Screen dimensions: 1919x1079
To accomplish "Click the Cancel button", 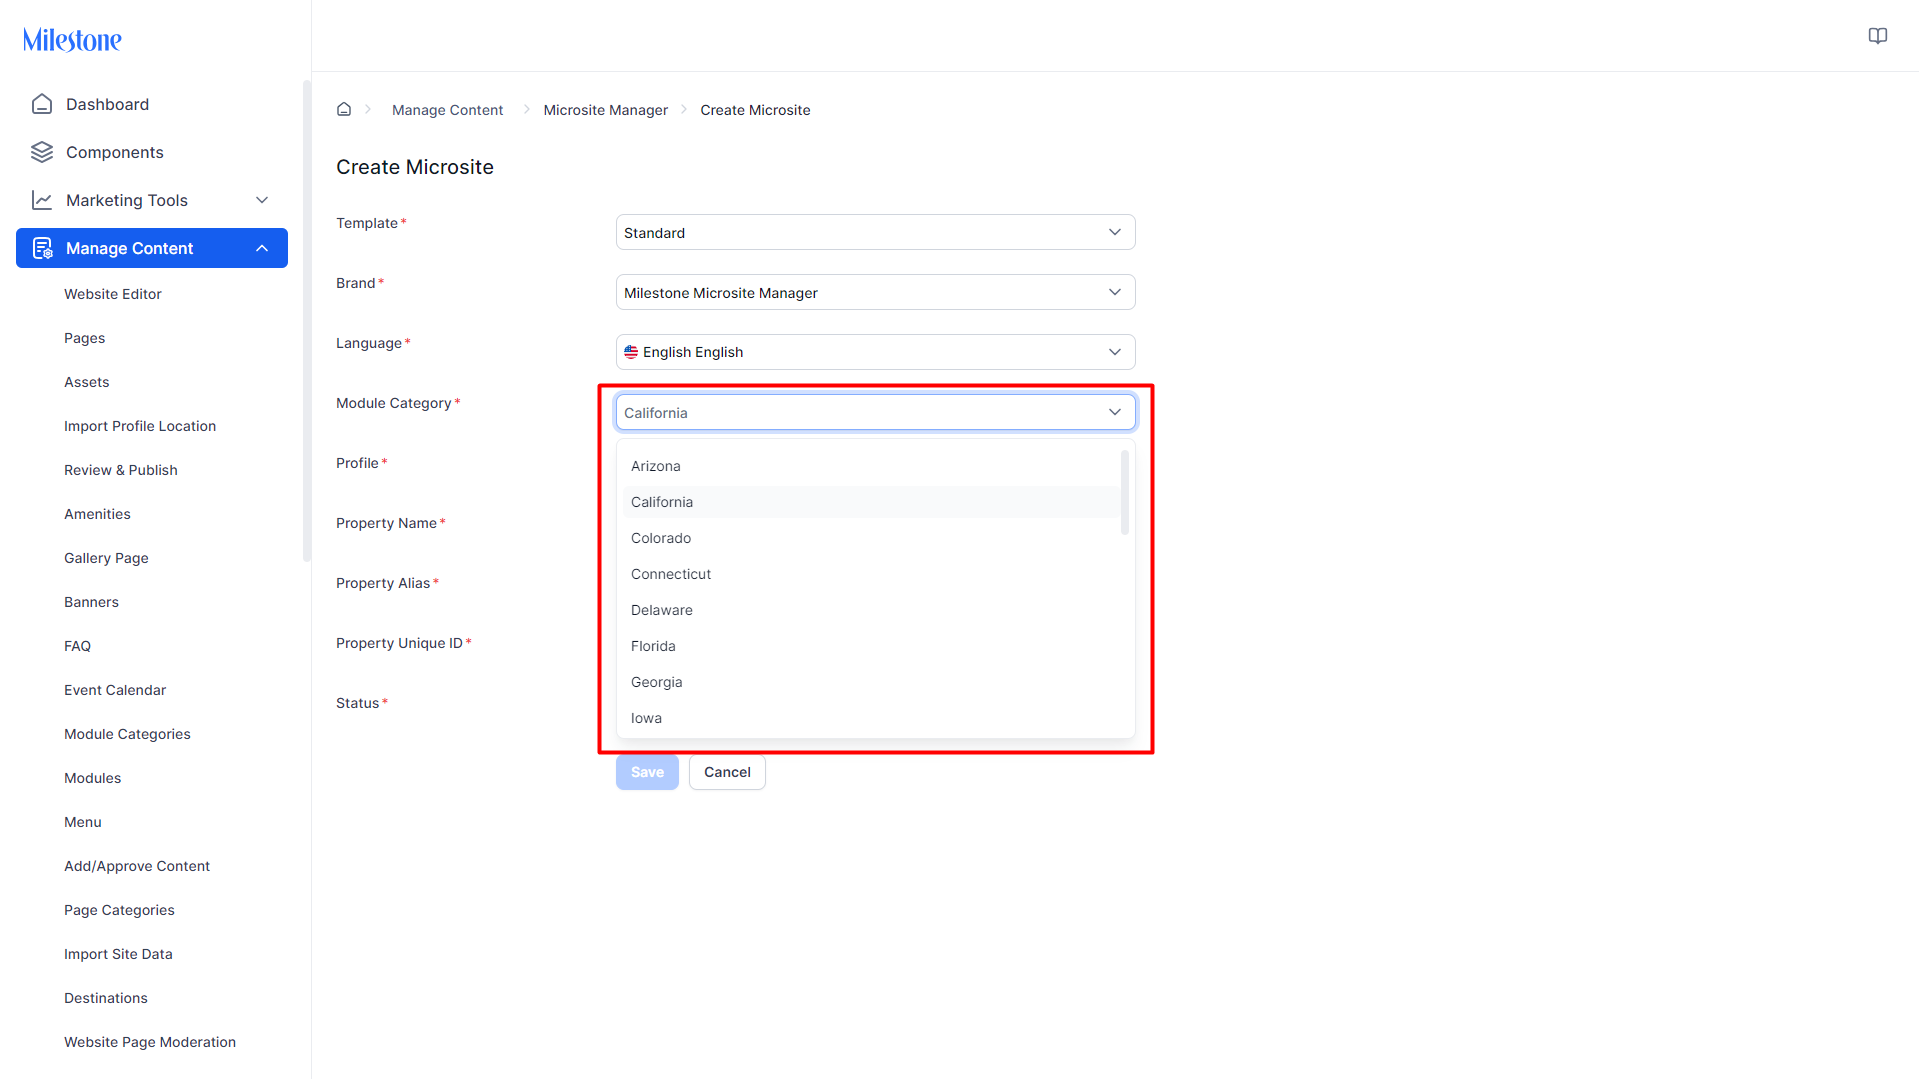I will click(x=727, y=772).
